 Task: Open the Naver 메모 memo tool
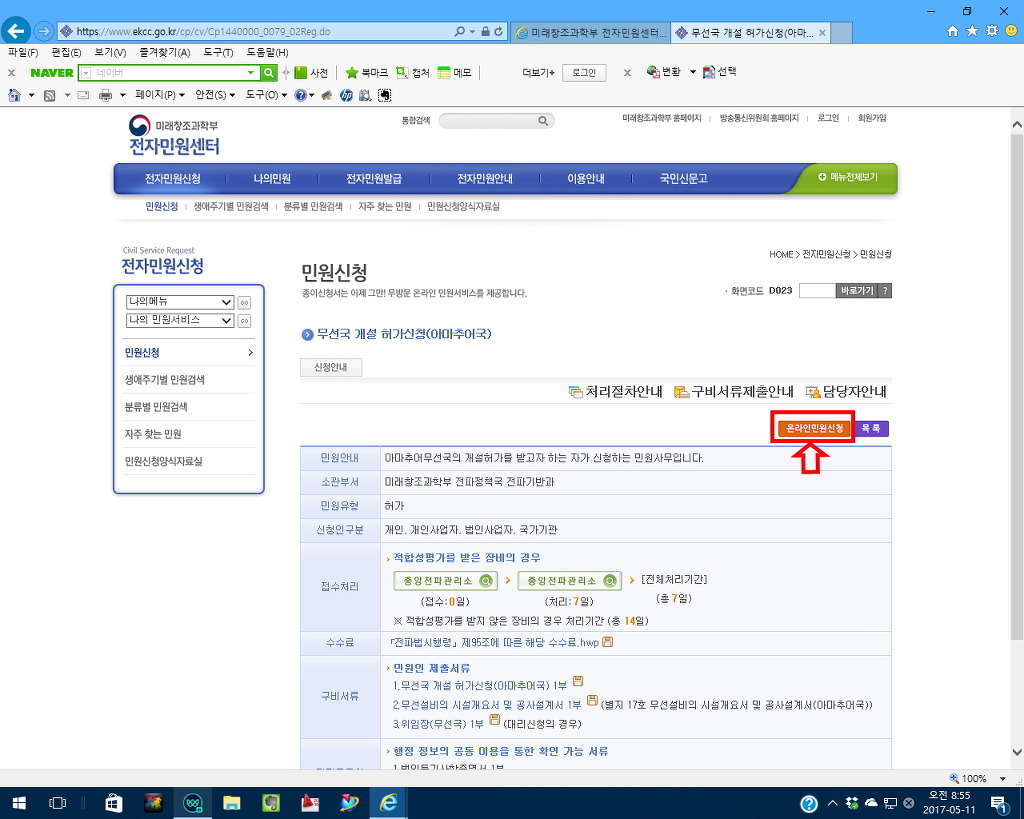(x=455, y=72)
